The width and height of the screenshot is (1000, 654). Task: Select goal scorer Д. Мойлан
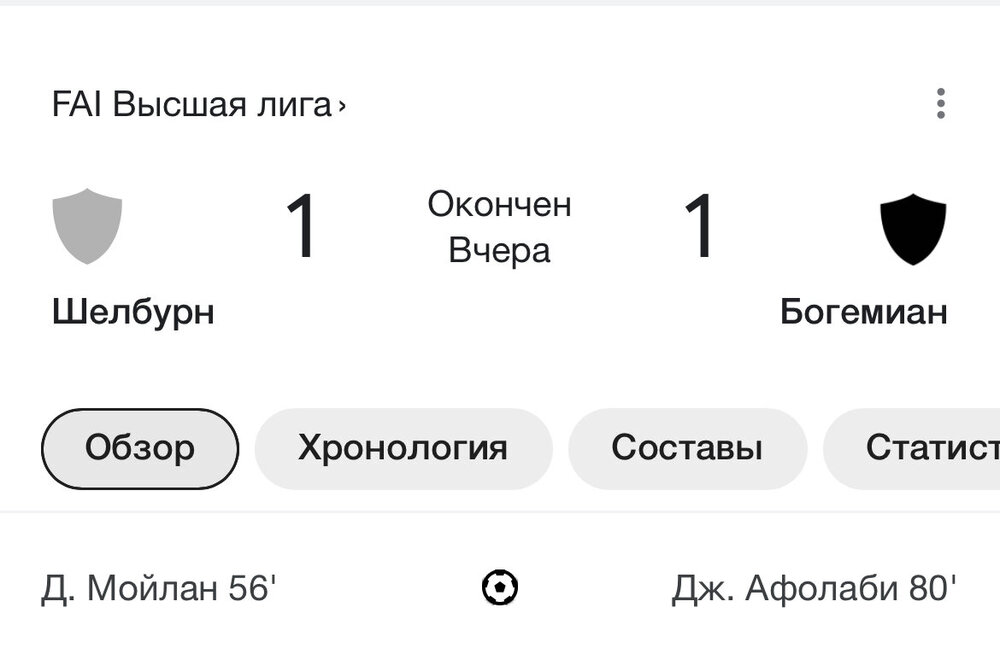point(130,588)
